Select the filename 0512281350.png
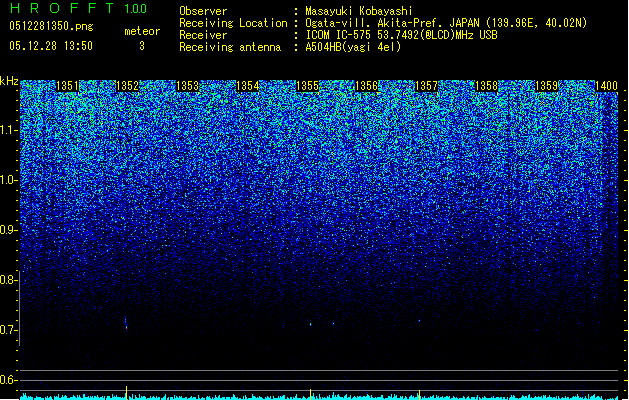 (51, 26)
